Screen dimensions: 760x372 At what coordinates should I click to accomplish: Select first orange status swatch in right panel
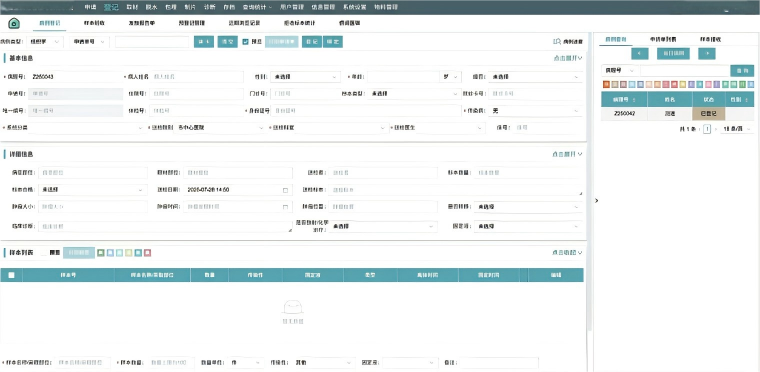606,84
